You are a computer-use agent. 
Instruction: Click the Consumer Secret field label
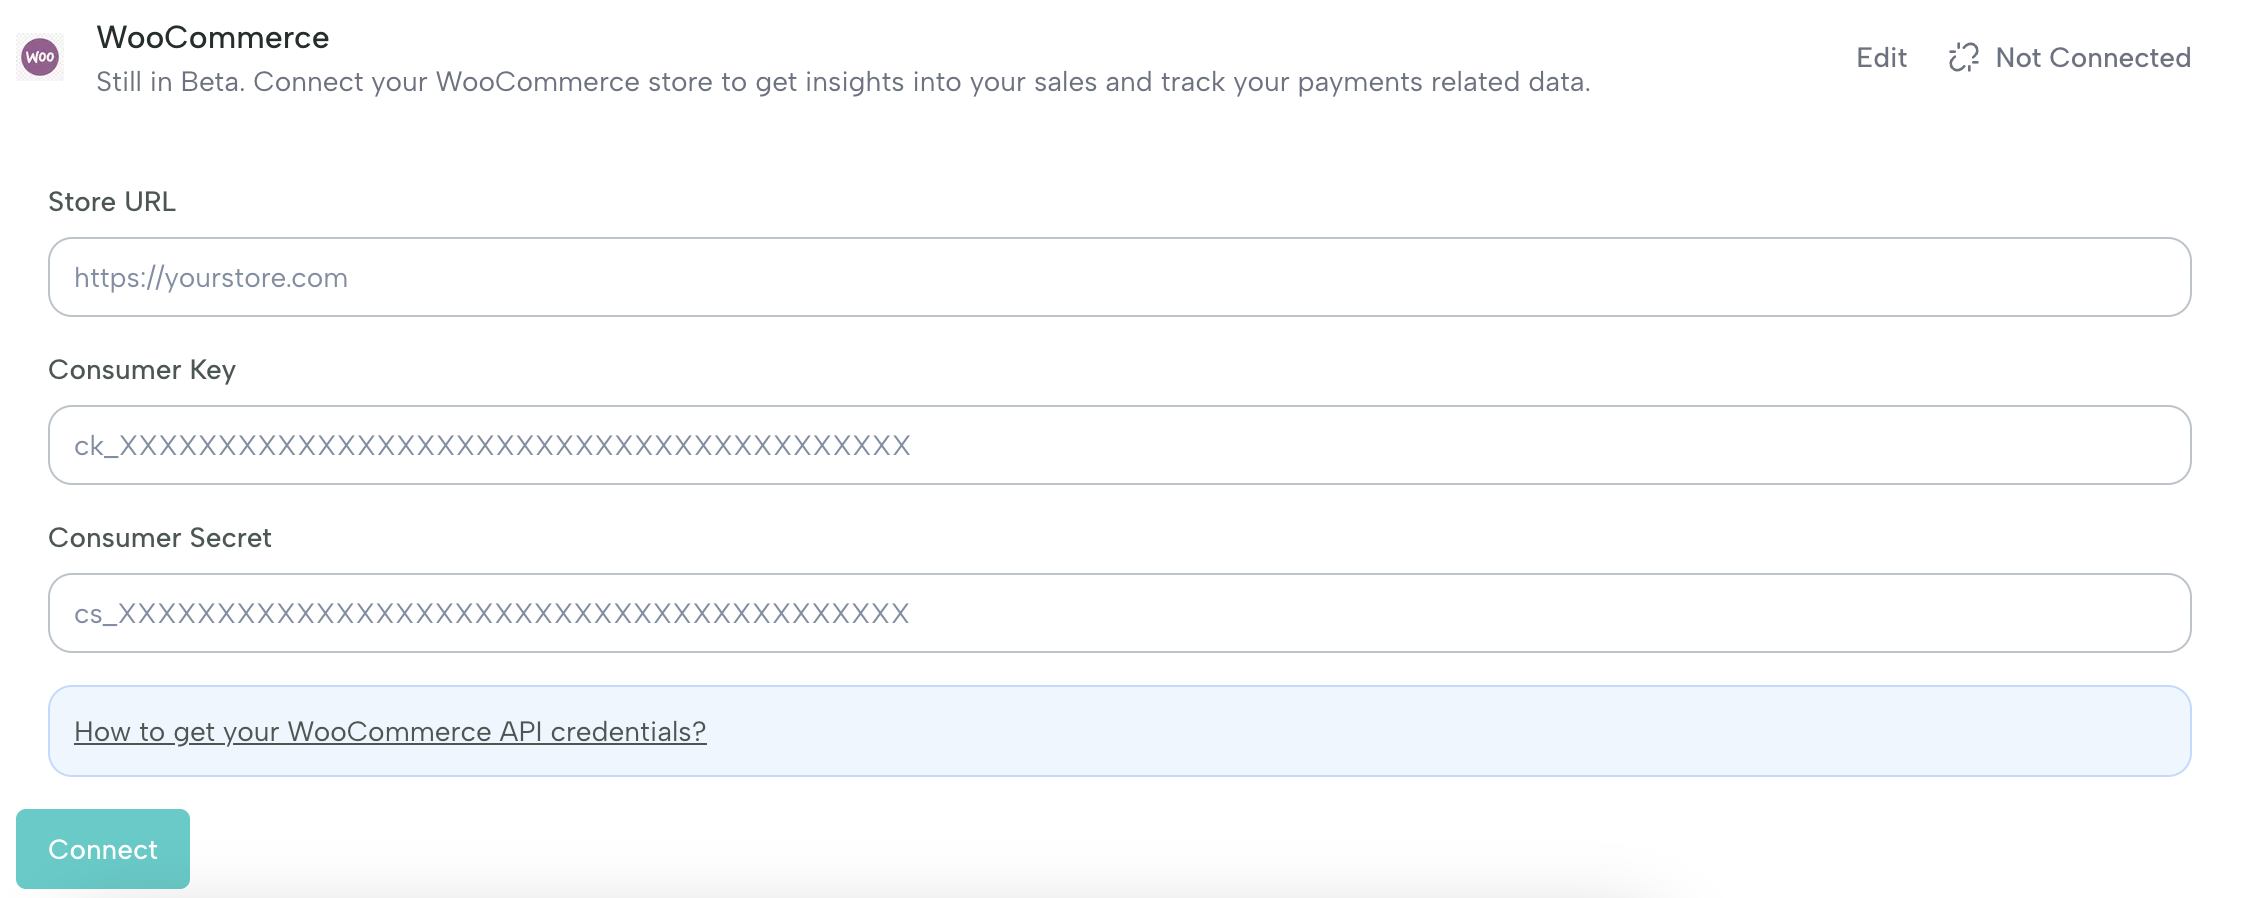[160, 537]
